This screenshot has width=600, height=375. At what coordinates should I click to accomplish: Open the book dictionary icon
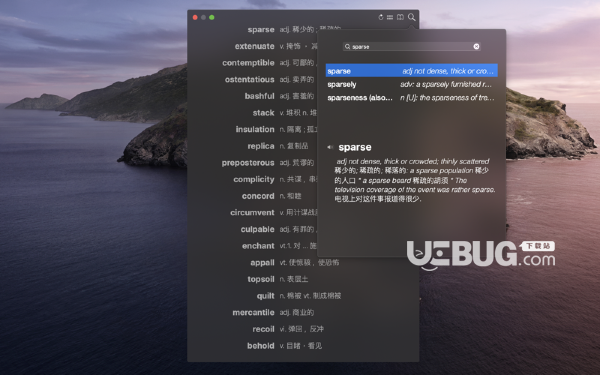coord(400,17)
